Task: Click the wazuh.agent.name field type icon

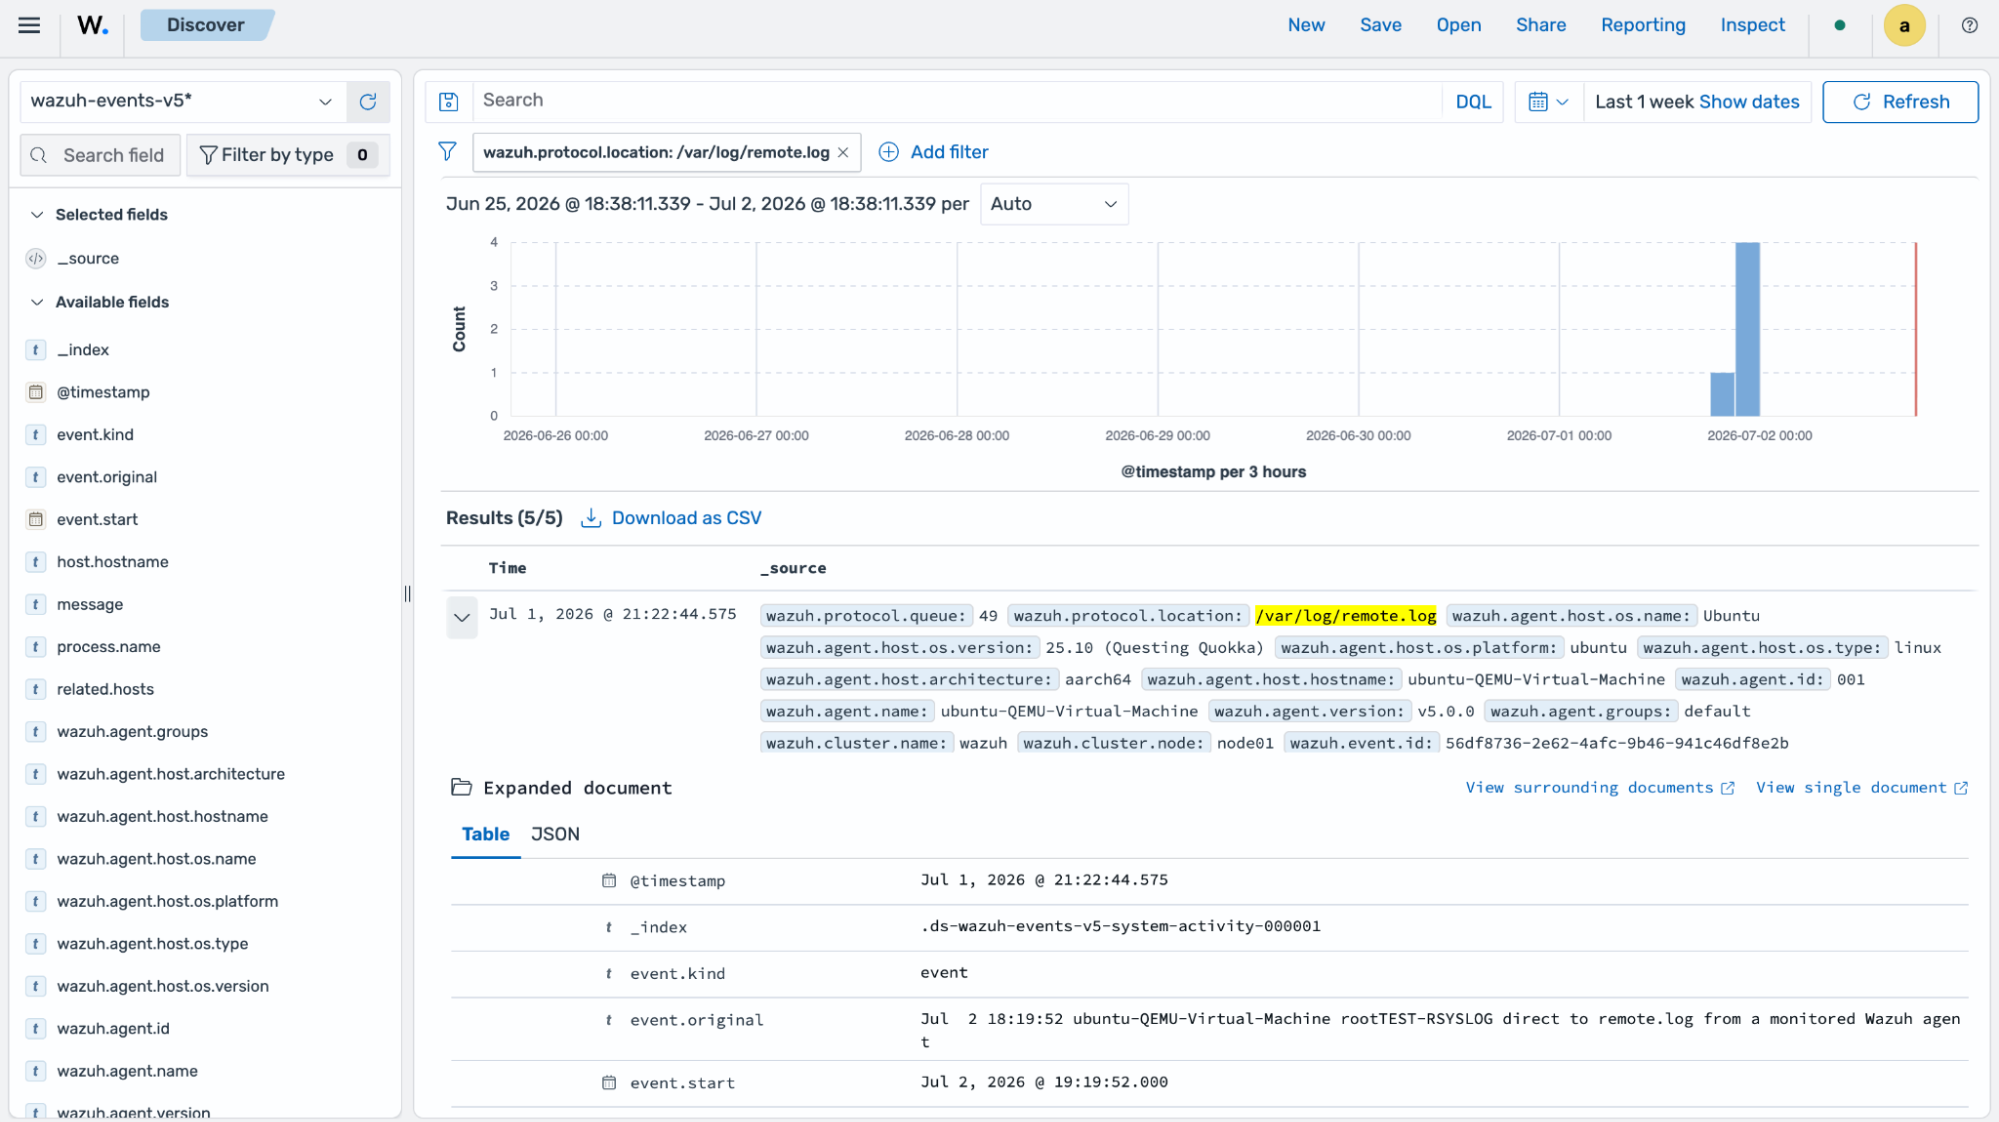Action: coord(36,1071)
